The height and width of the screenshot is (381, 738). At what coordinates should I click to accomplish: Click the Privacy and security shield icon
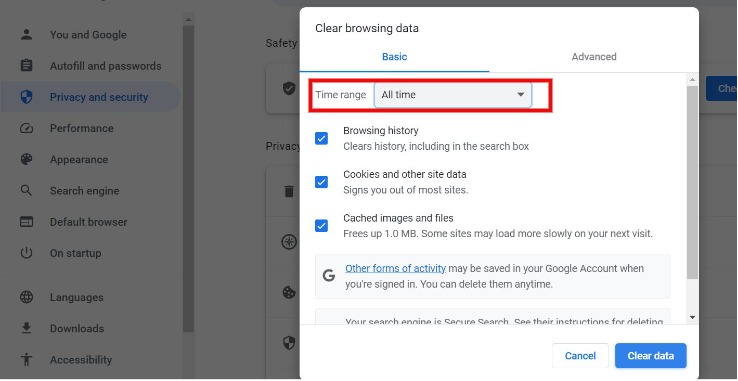coord(26,97)
